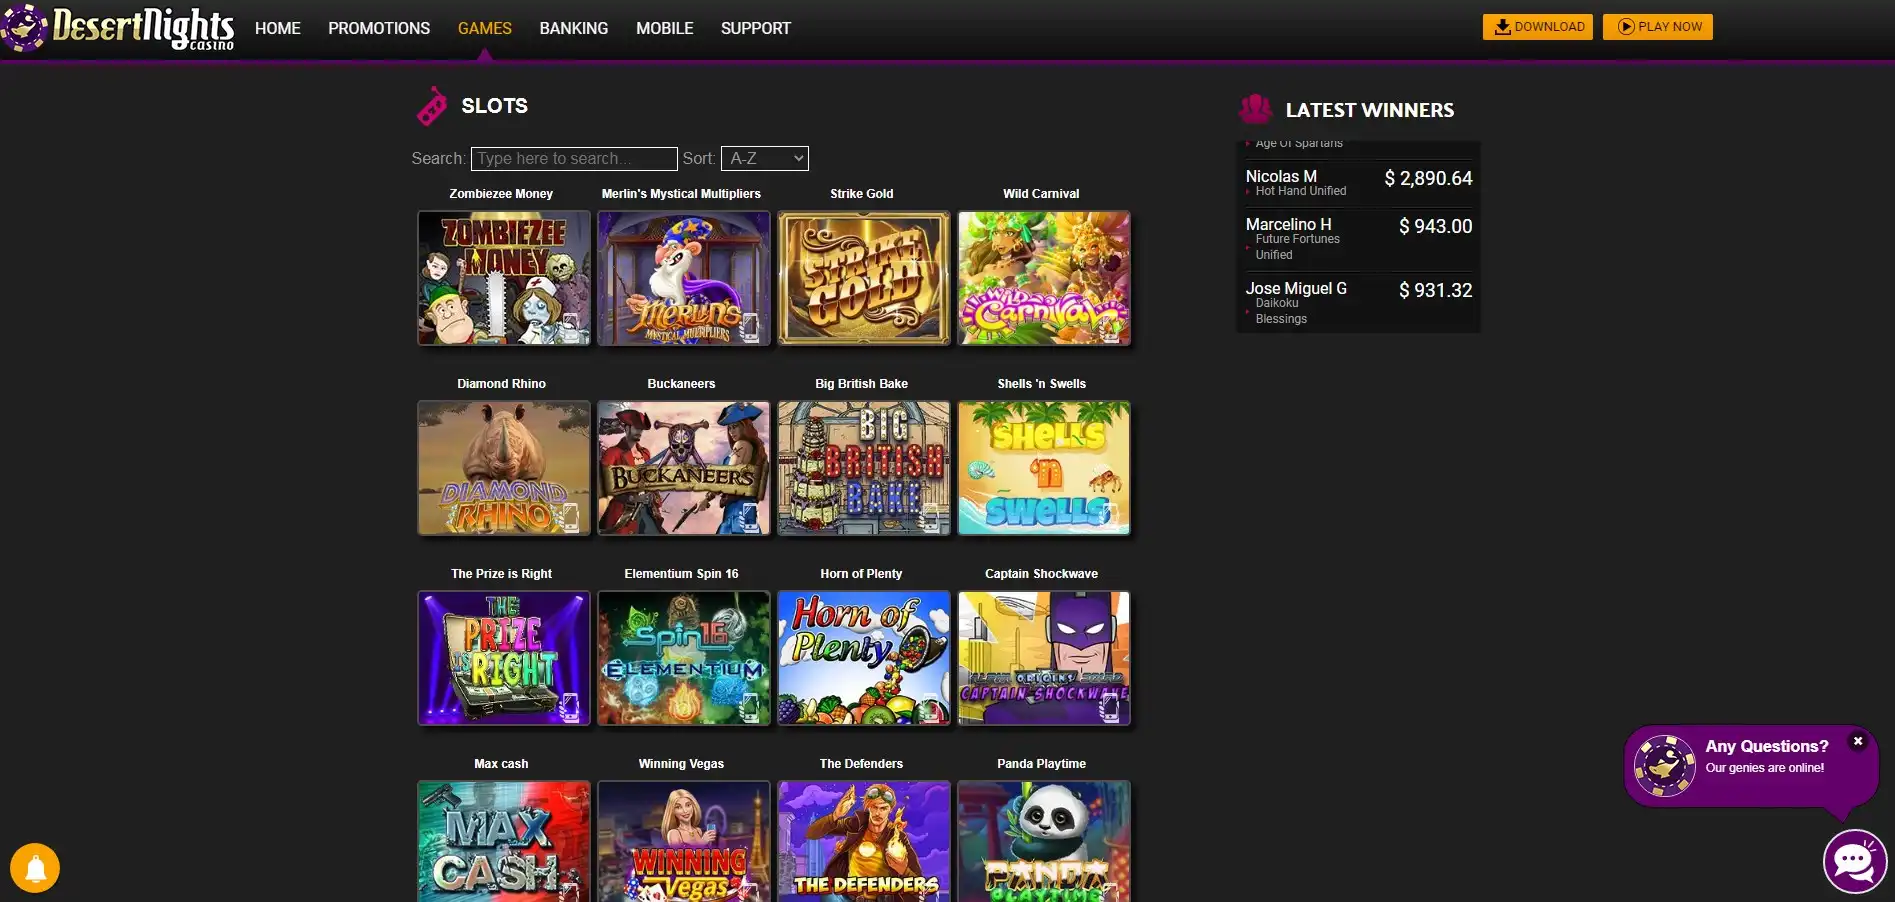Click the Wild Carnival title text

(x=1041, y=194)
